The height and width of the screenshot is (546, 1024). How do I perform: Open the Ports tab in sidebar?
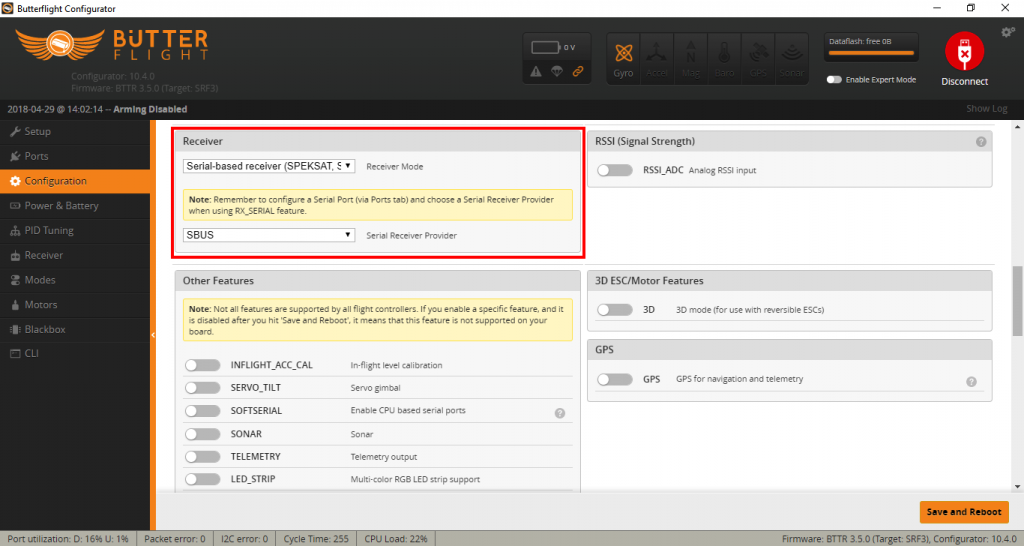click(36, 156)
